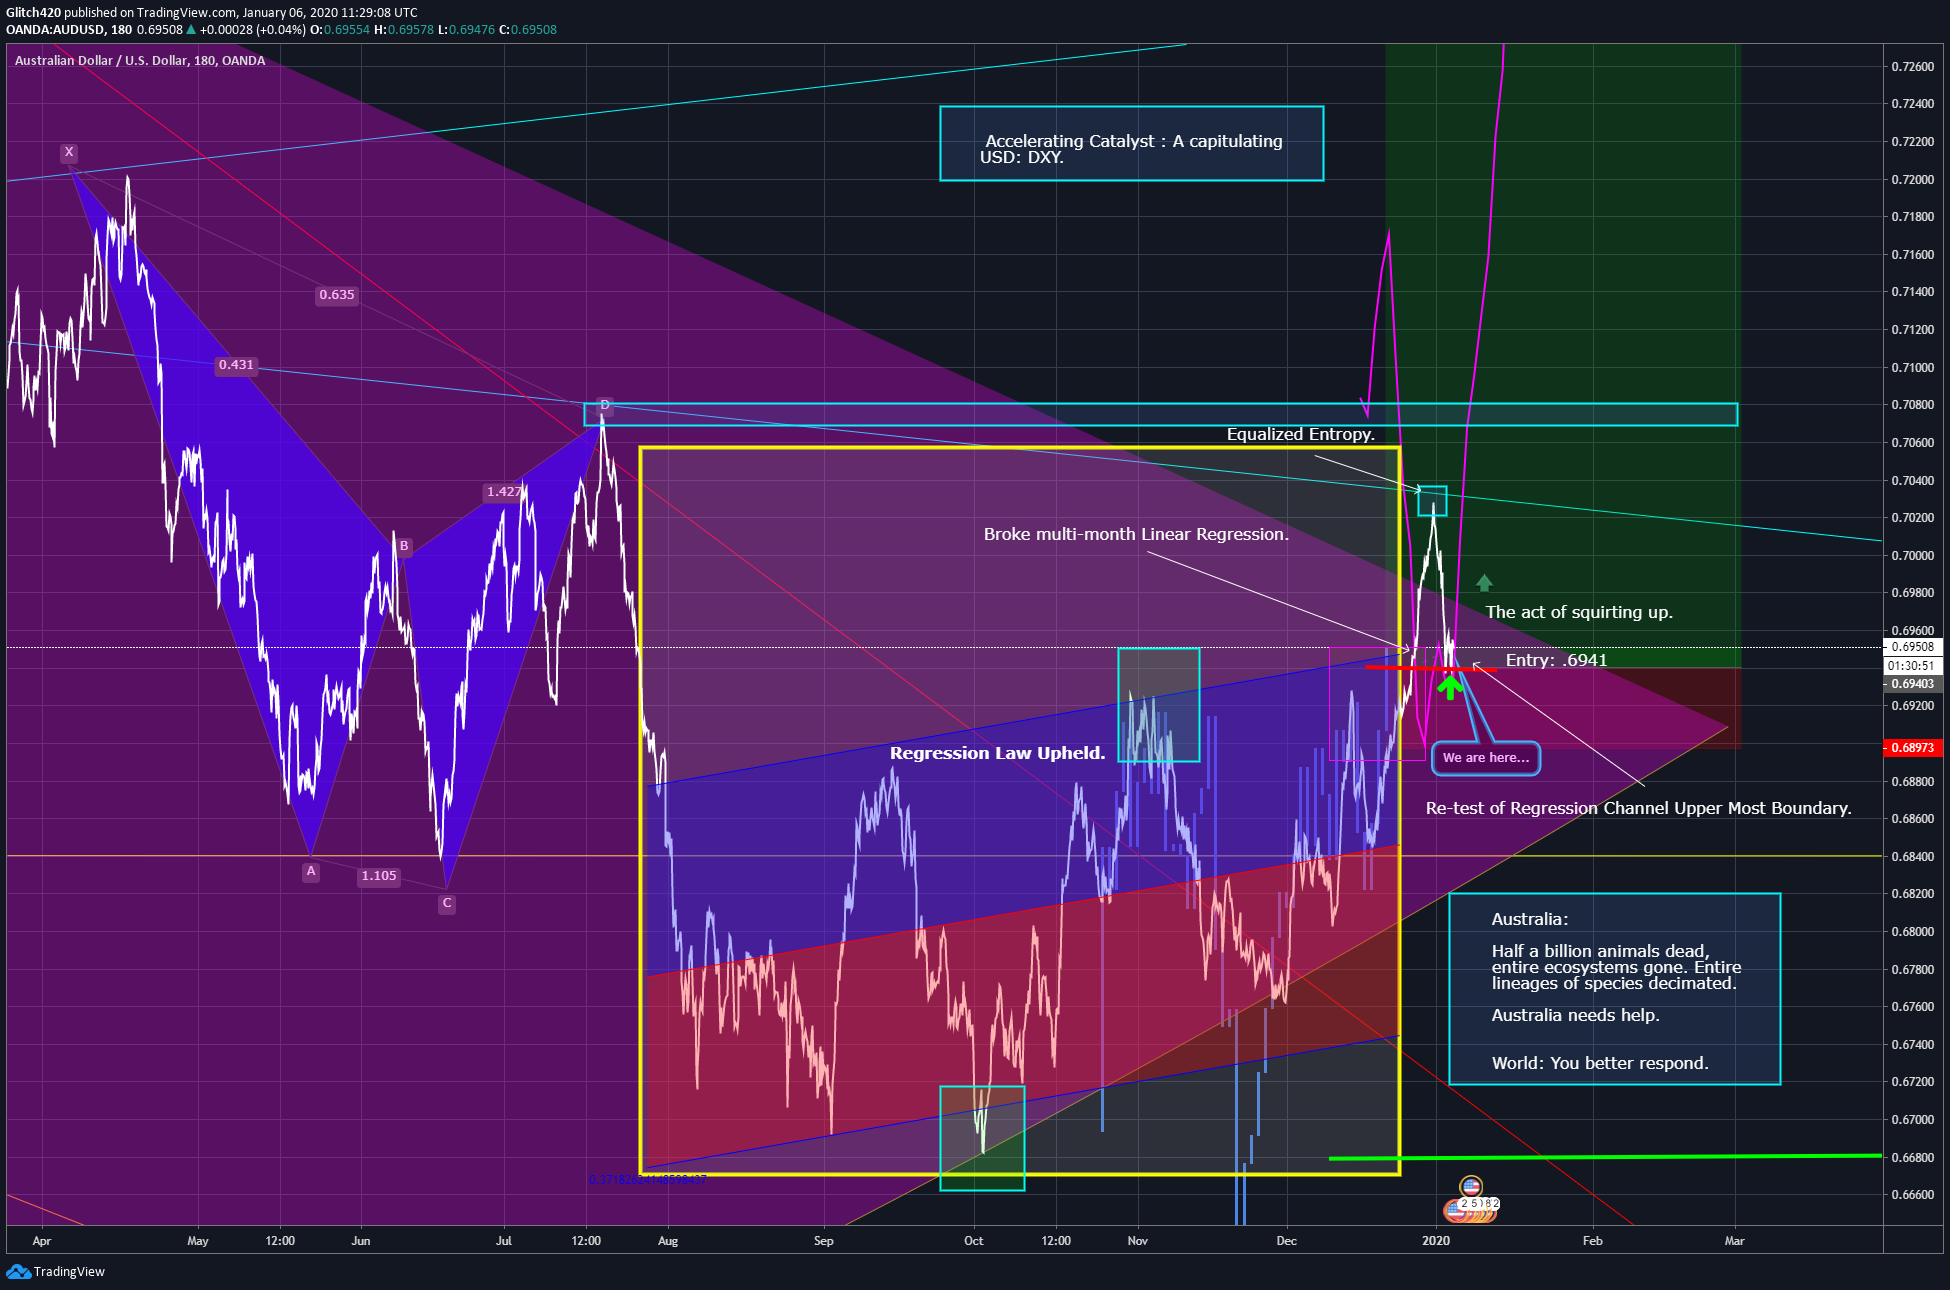Click the High value 0.69578 in the header
Viewport: 1950px width, 1290px height.
(410, 29)
